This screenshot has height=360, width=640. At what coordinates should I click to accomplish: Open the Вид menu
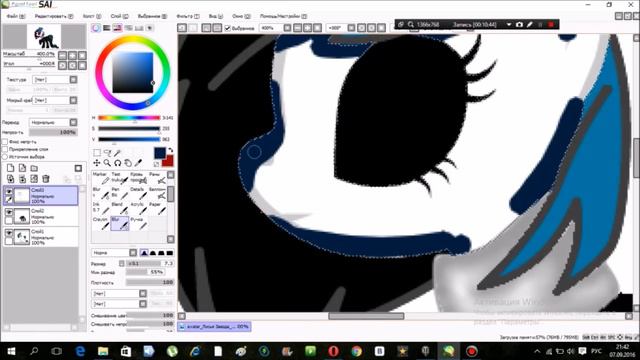[216, 16]
